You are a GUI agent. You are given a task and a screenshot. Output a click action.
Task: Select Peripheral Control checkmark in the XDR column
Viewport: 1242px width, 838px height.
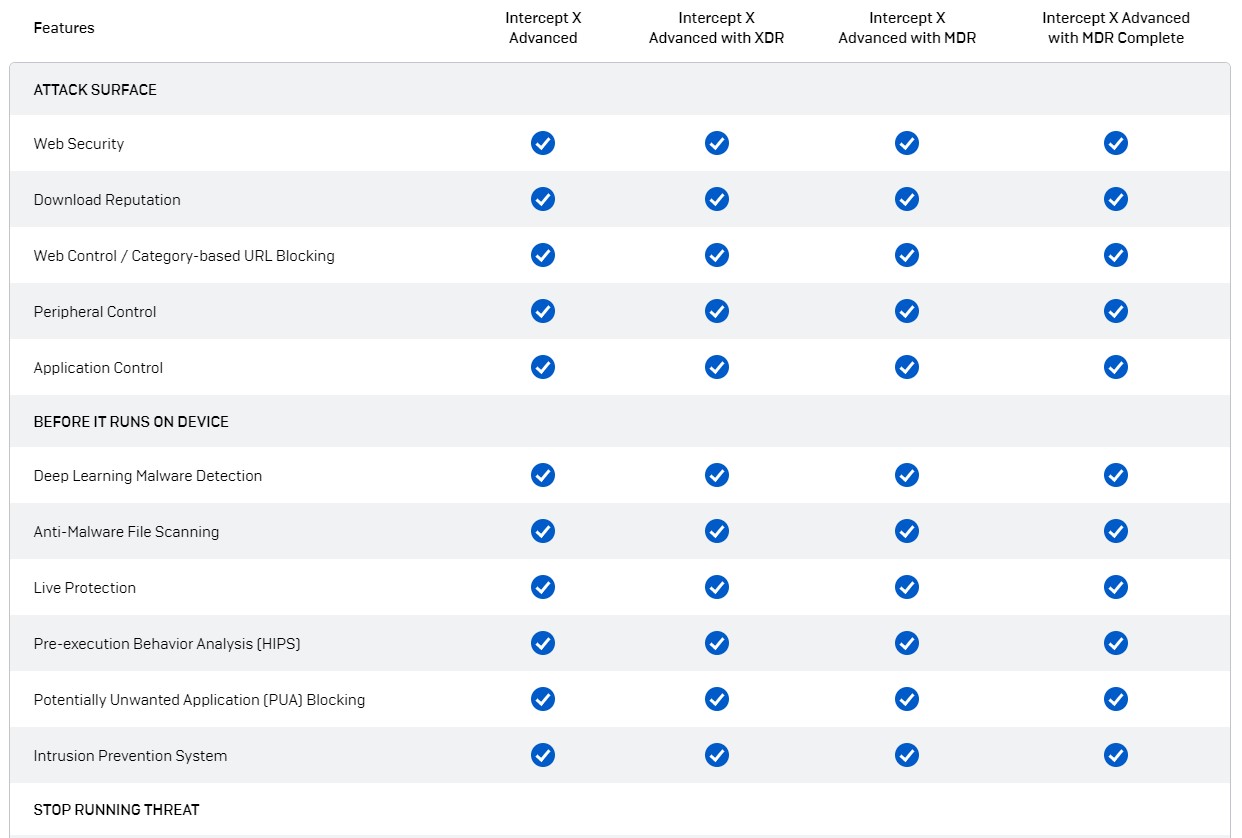(x=717, y=311)
